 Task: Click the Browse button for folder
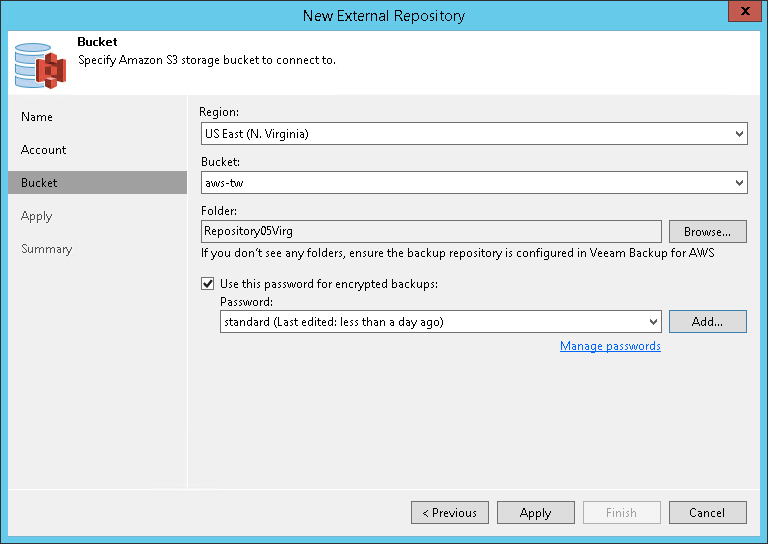pos(707,231)
